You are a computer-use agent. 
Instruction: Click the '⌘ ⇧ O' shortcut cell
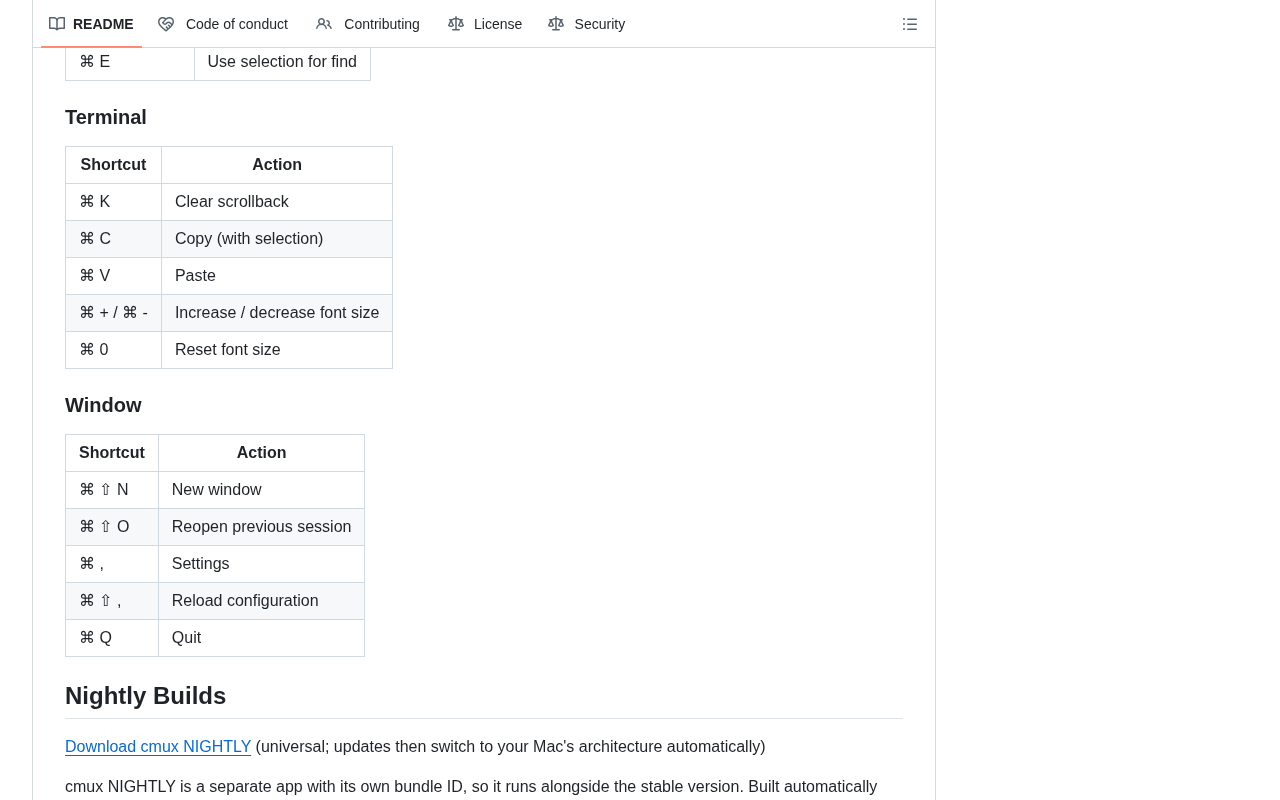point(112,527)
